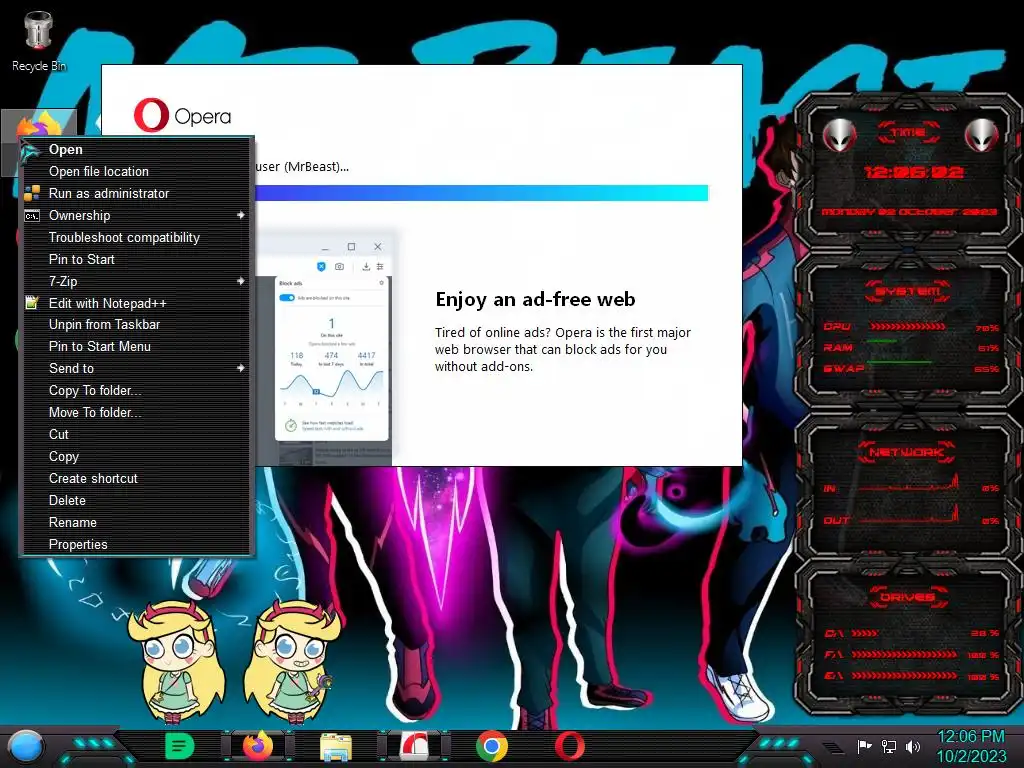The height and width of the screenshot is (768, 1024).
Task: Expand the Ownership submenu
Action: [136, 216]
